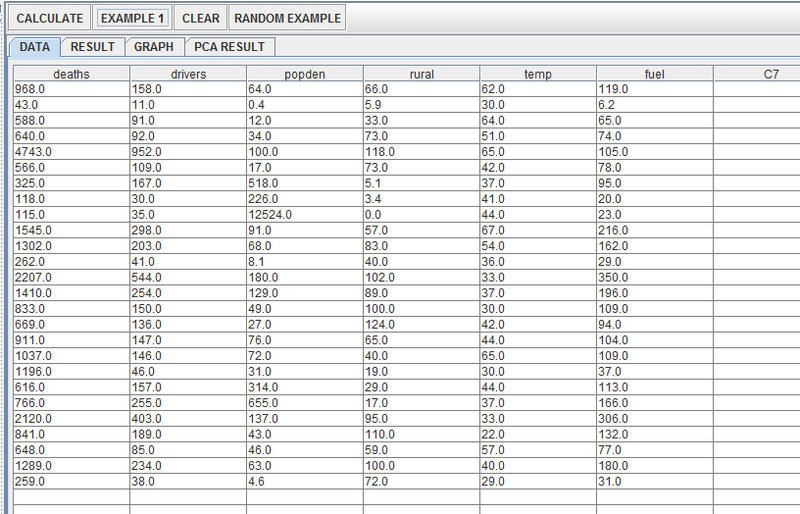Select fuel cell 216.0
Screen dimensions: 800x514
[x=655, y=230]
